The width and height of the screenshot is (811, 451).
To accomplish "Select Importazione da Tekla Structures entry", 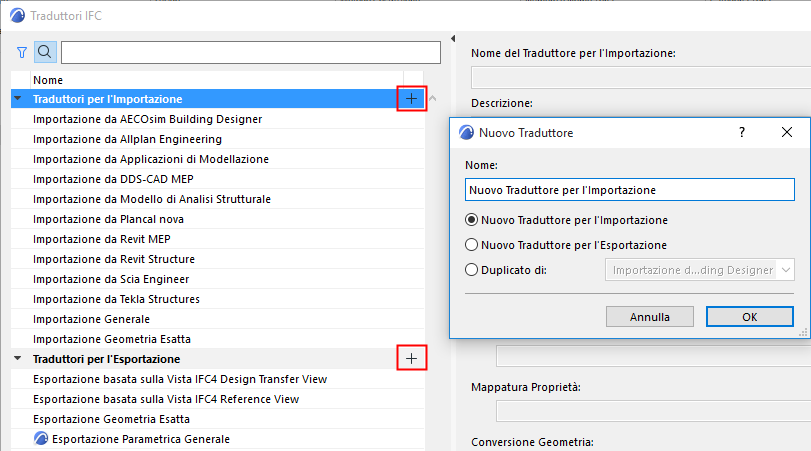I will point(116,299).
